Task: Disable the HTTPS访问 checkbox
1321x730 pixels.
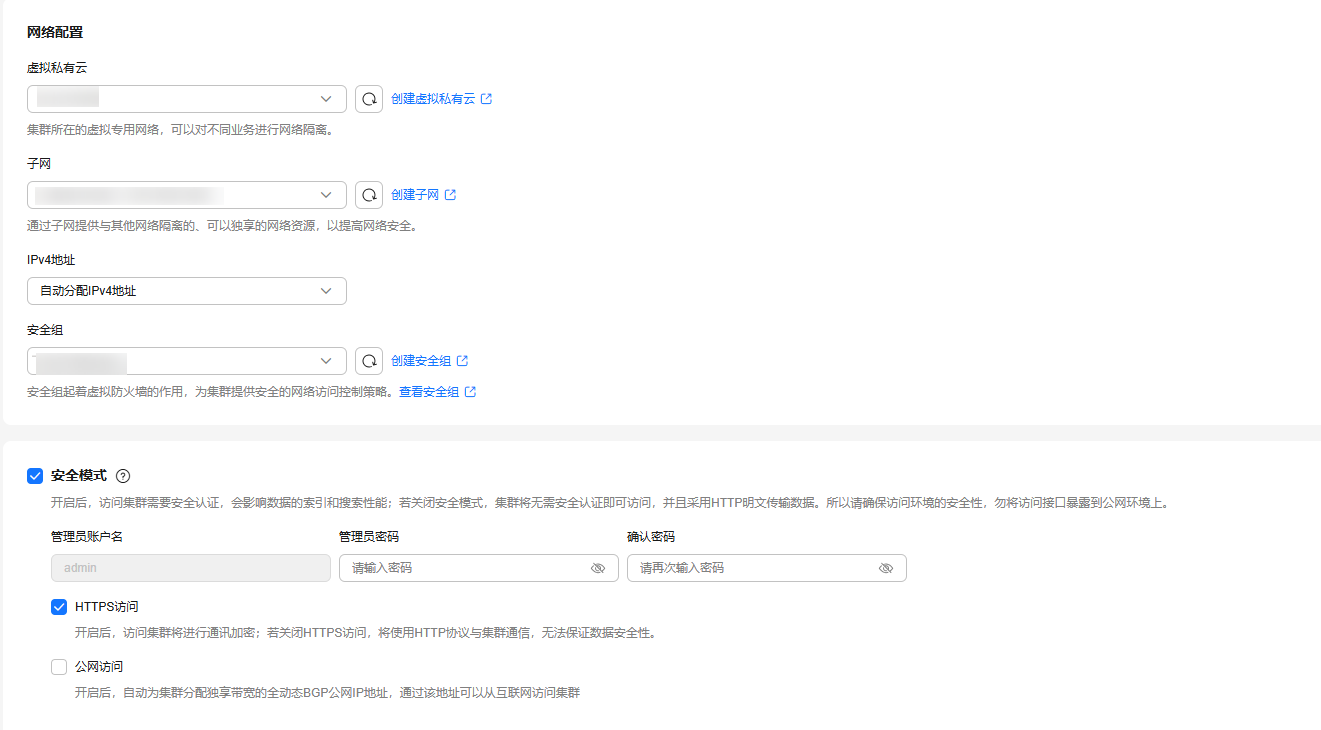Action: pos(59,607)
